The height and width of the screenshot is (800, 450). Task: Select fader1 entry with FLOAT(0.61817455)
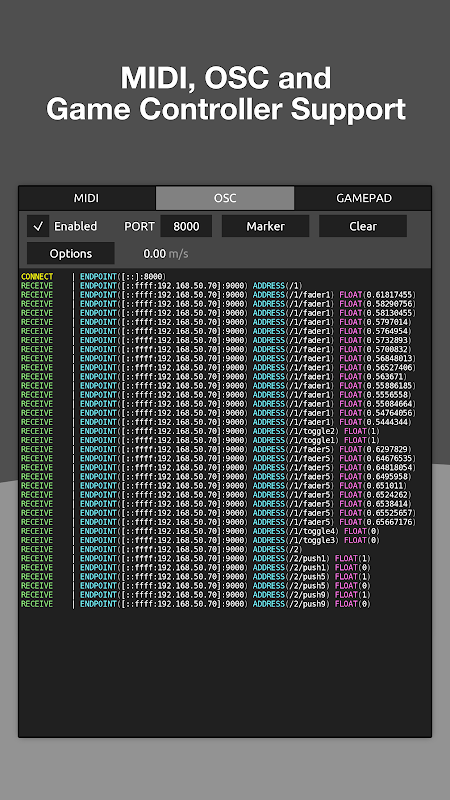[x=218, y=295]
